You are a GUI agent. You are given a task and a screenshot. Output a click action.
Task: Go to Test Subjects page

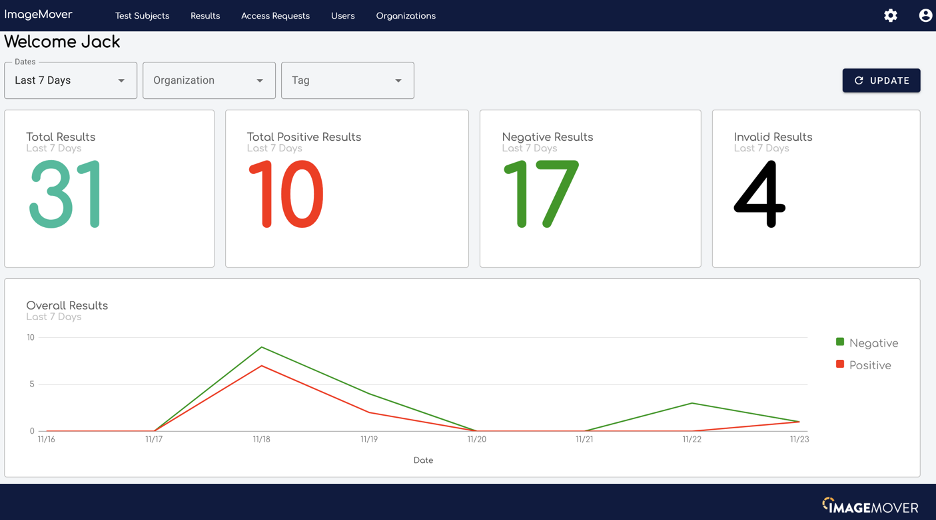(142, 16)
